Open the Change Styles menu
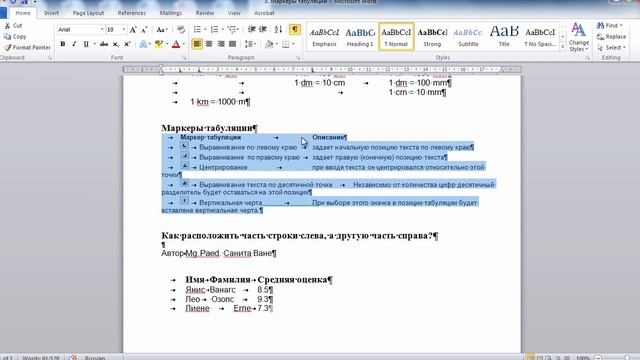Image resolution: width=640 pixels, height=360 pixels. pos(578,37)
